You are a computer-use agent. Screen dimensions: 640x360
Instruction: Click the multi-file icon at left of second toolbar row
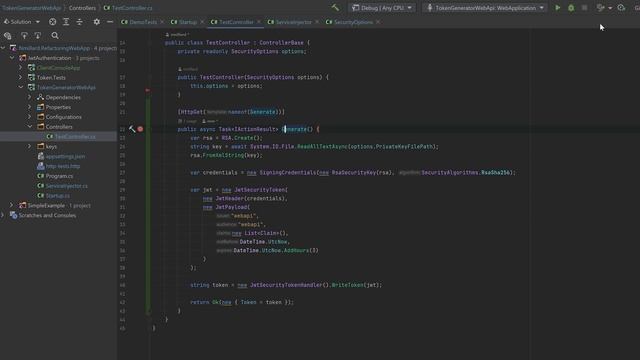(7, 36)
